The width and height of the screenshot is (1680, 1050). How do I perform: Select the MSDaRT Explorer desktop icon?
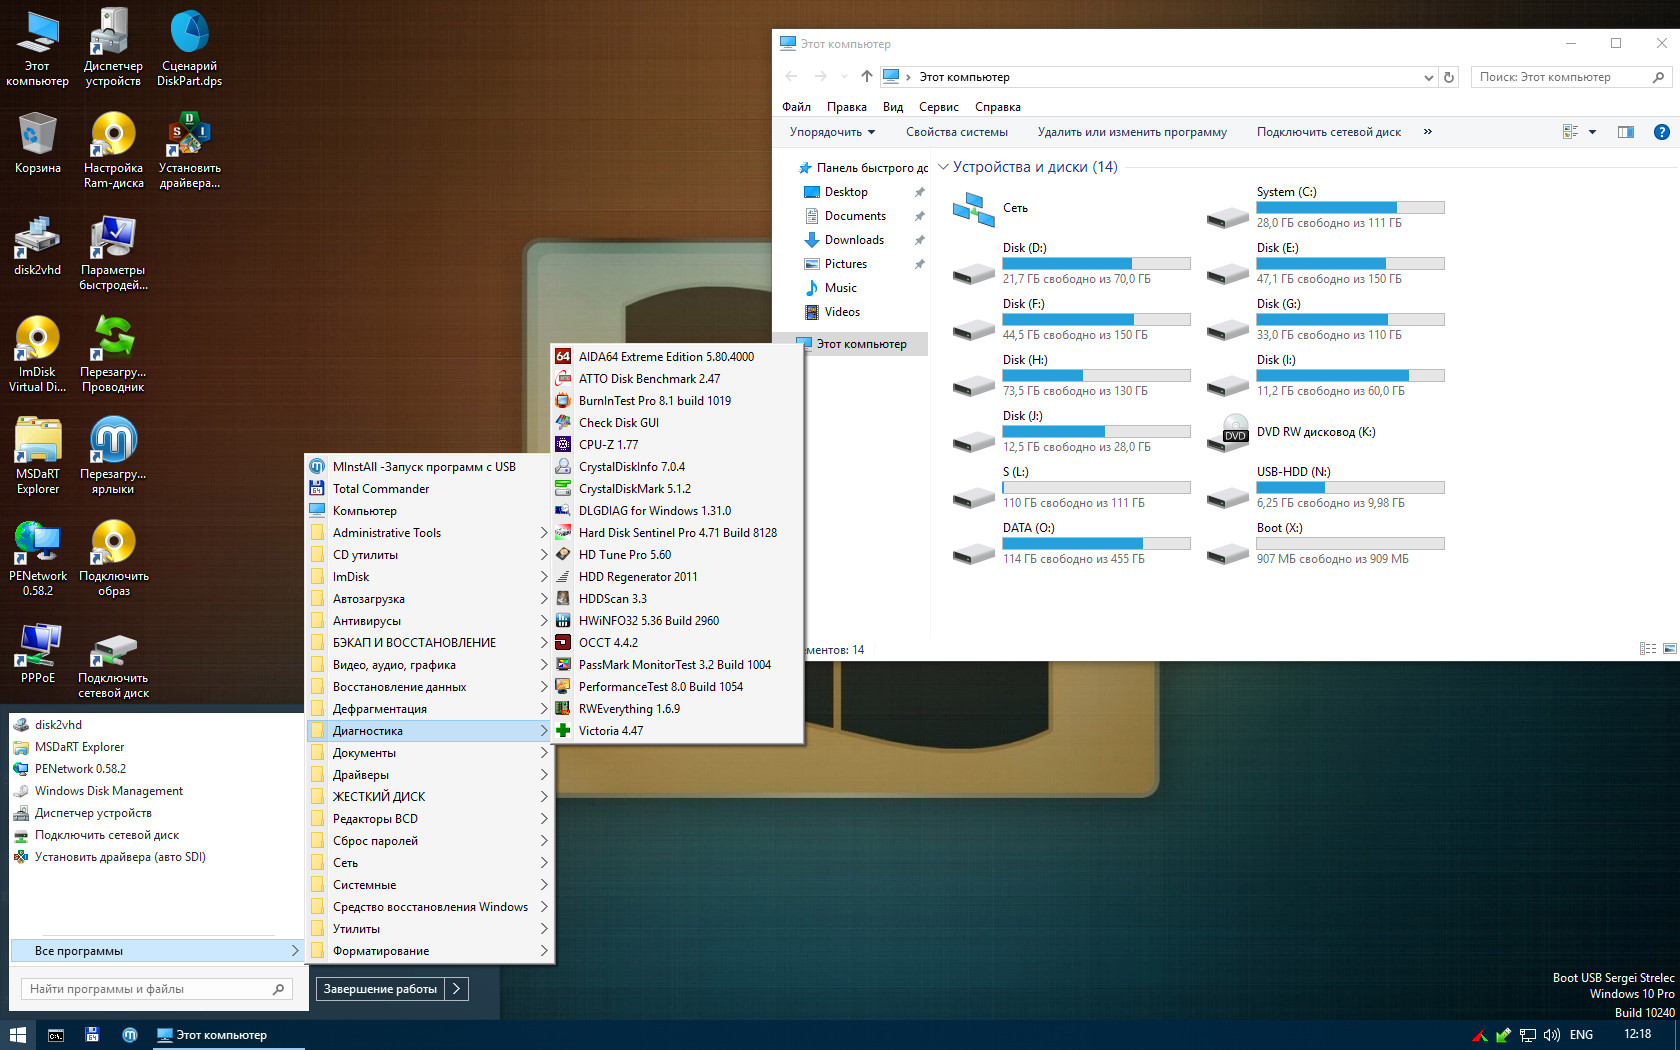pyautogui.click(x=37, y=456)
